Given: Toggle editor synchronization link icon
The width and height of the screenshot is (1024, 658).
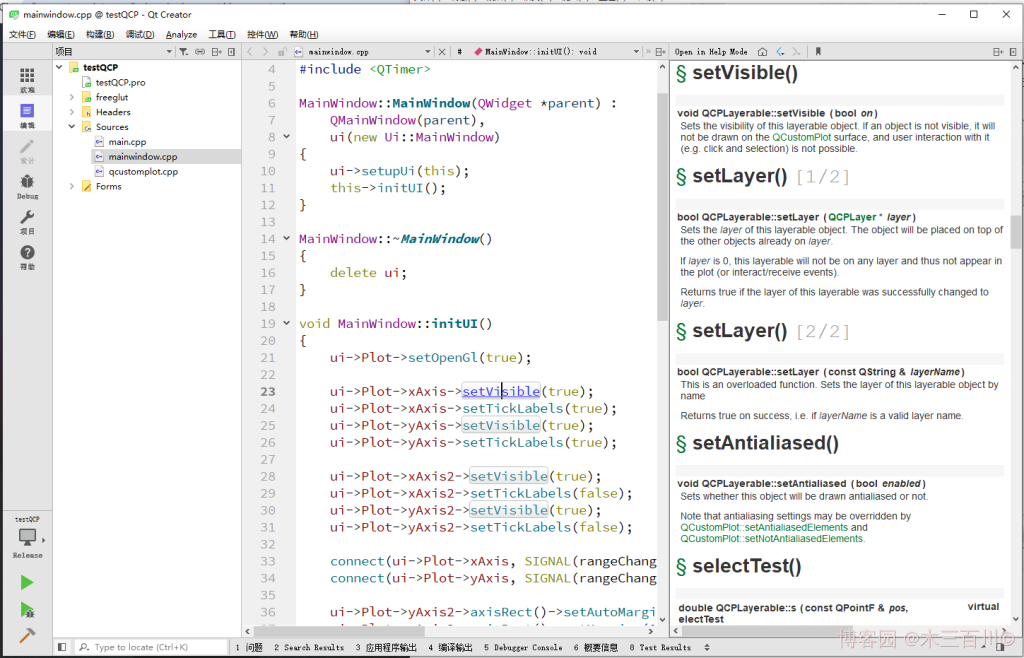Looking at the screenshot, I should click(x=201, y=51).
